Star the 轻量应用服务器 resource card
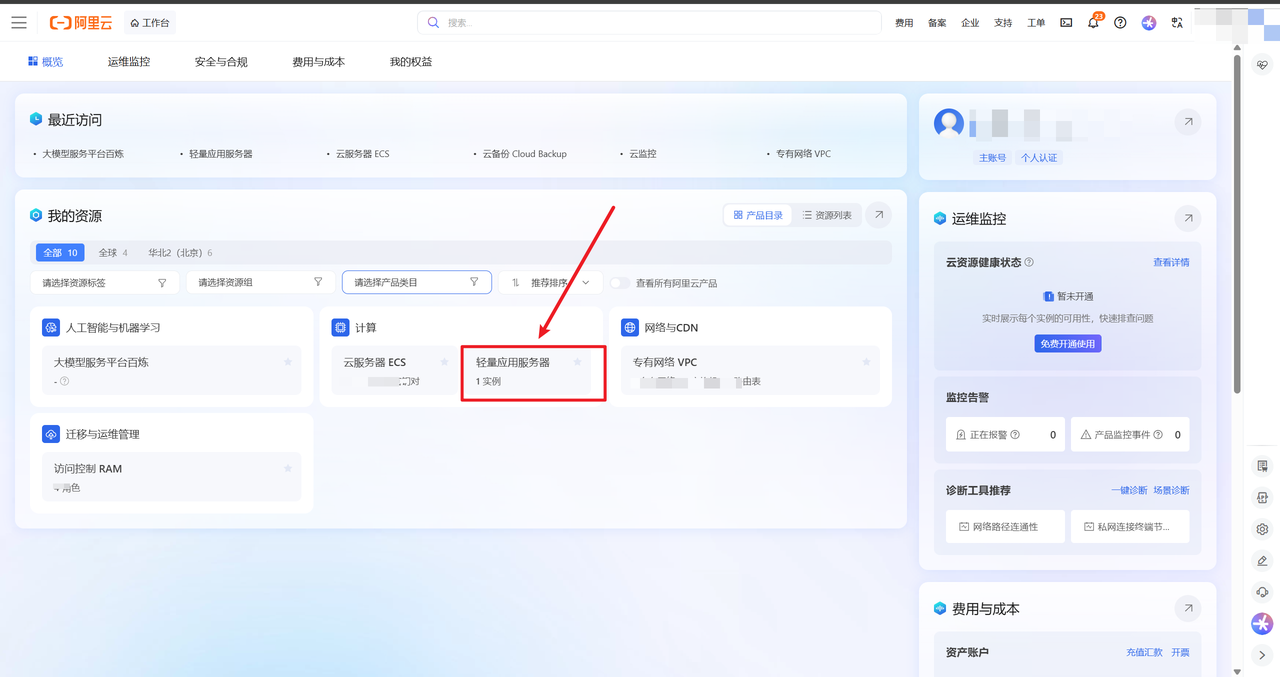The image size is (1280, 677). [577, 361]
